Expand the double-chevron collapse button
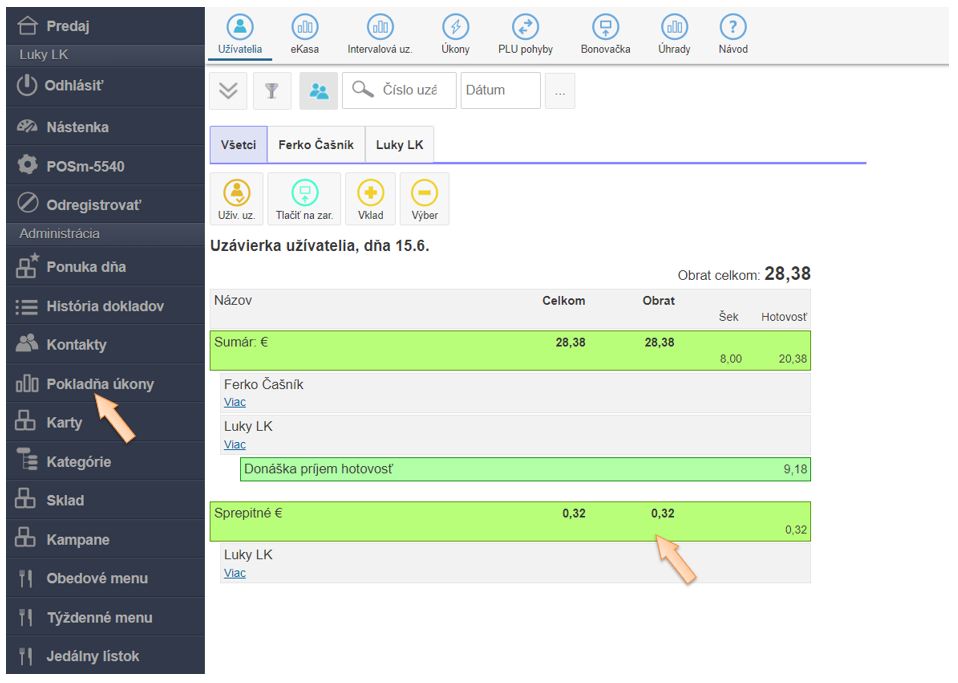This screenshot has height=683, width=958. 228,91
